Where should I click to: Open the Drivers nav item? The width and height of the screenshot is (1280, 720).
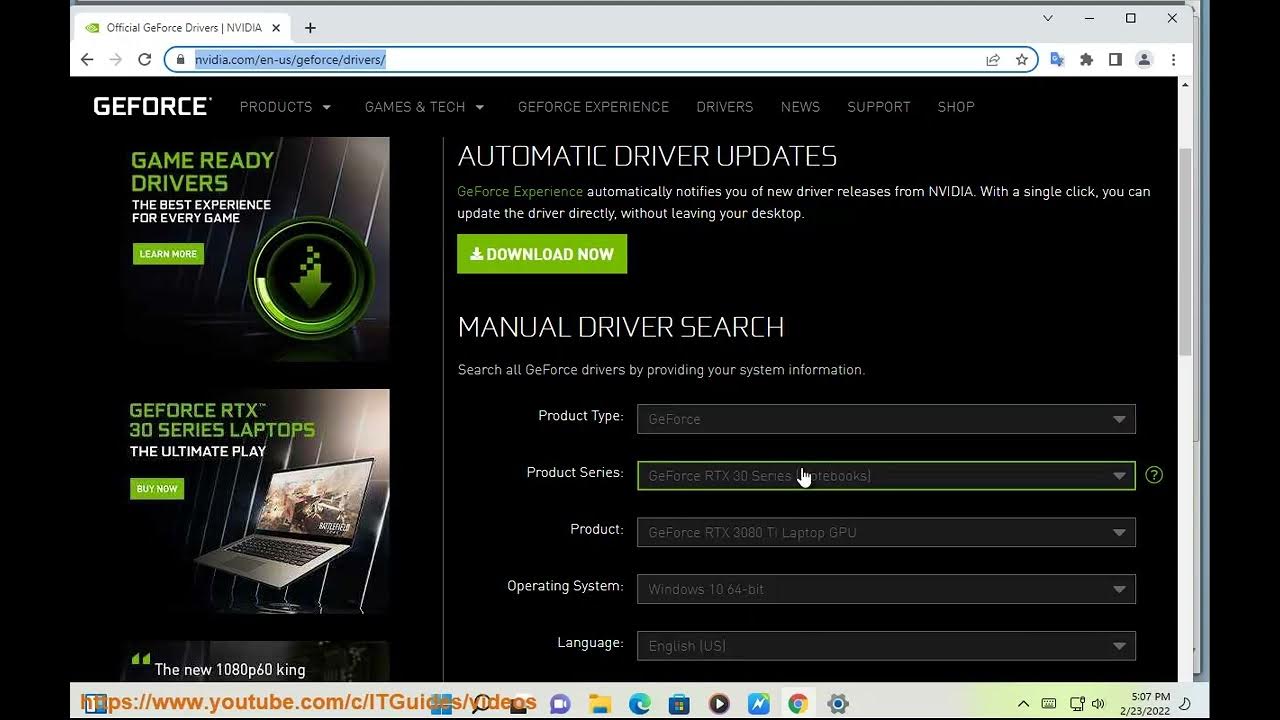click(x=725, y=107)
